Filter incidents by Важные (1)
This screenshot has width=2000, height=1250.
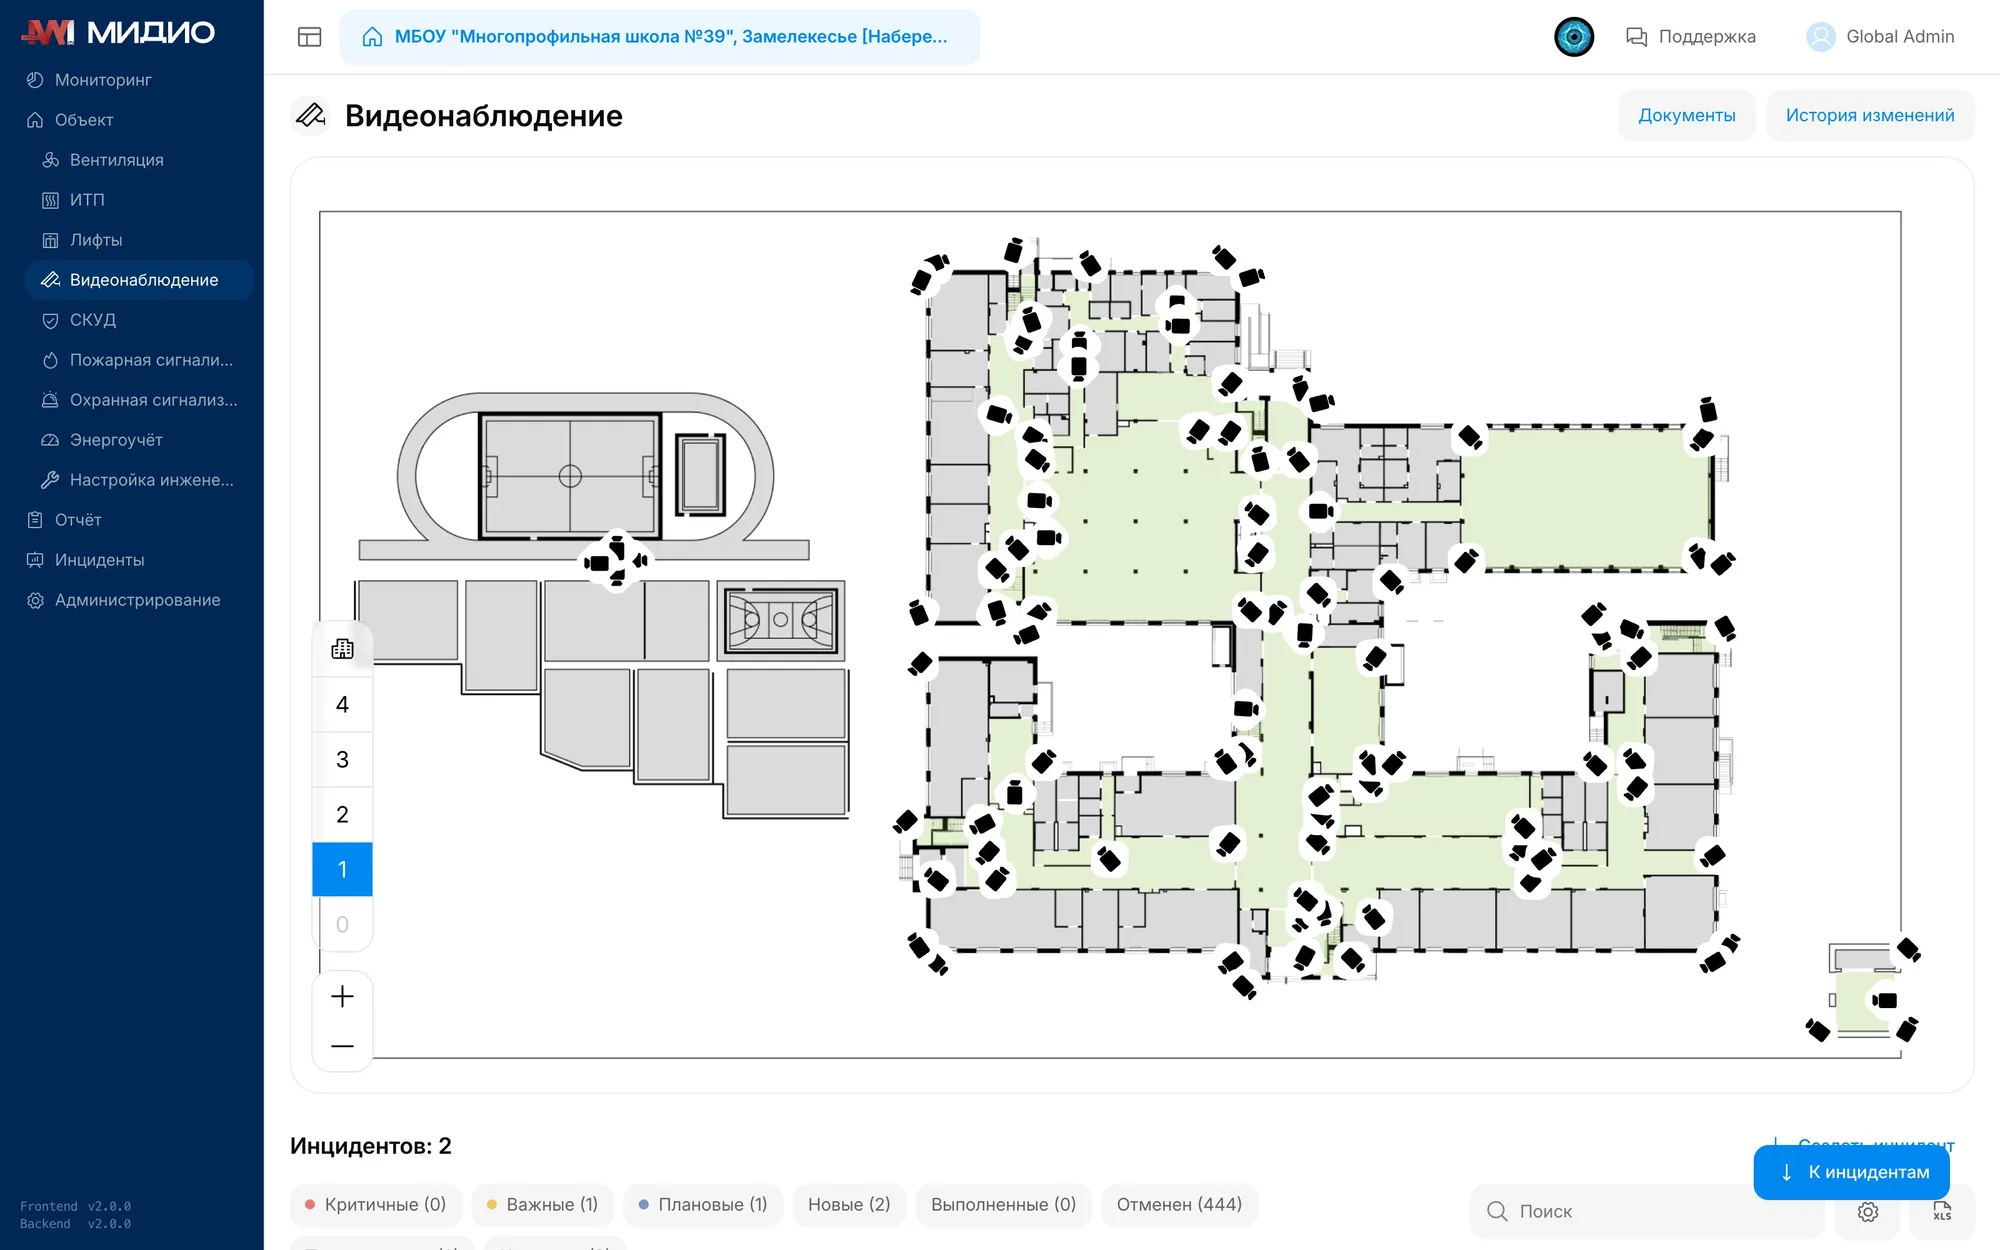(542, 1205)
